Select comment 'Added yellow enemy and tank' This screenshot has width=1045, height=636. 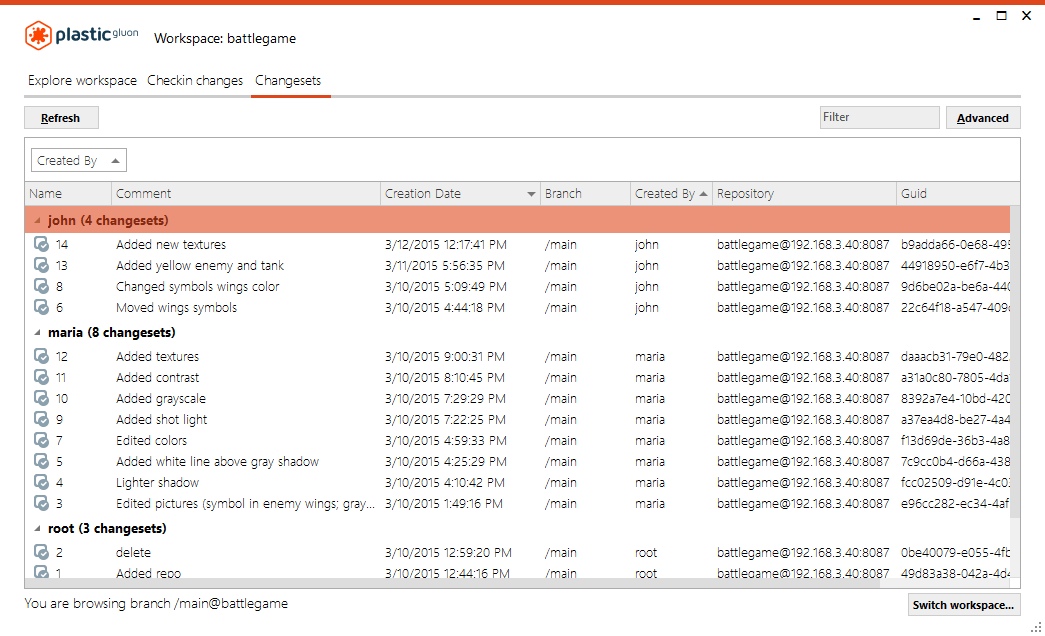pyautogui.click(x=200, y=265)
